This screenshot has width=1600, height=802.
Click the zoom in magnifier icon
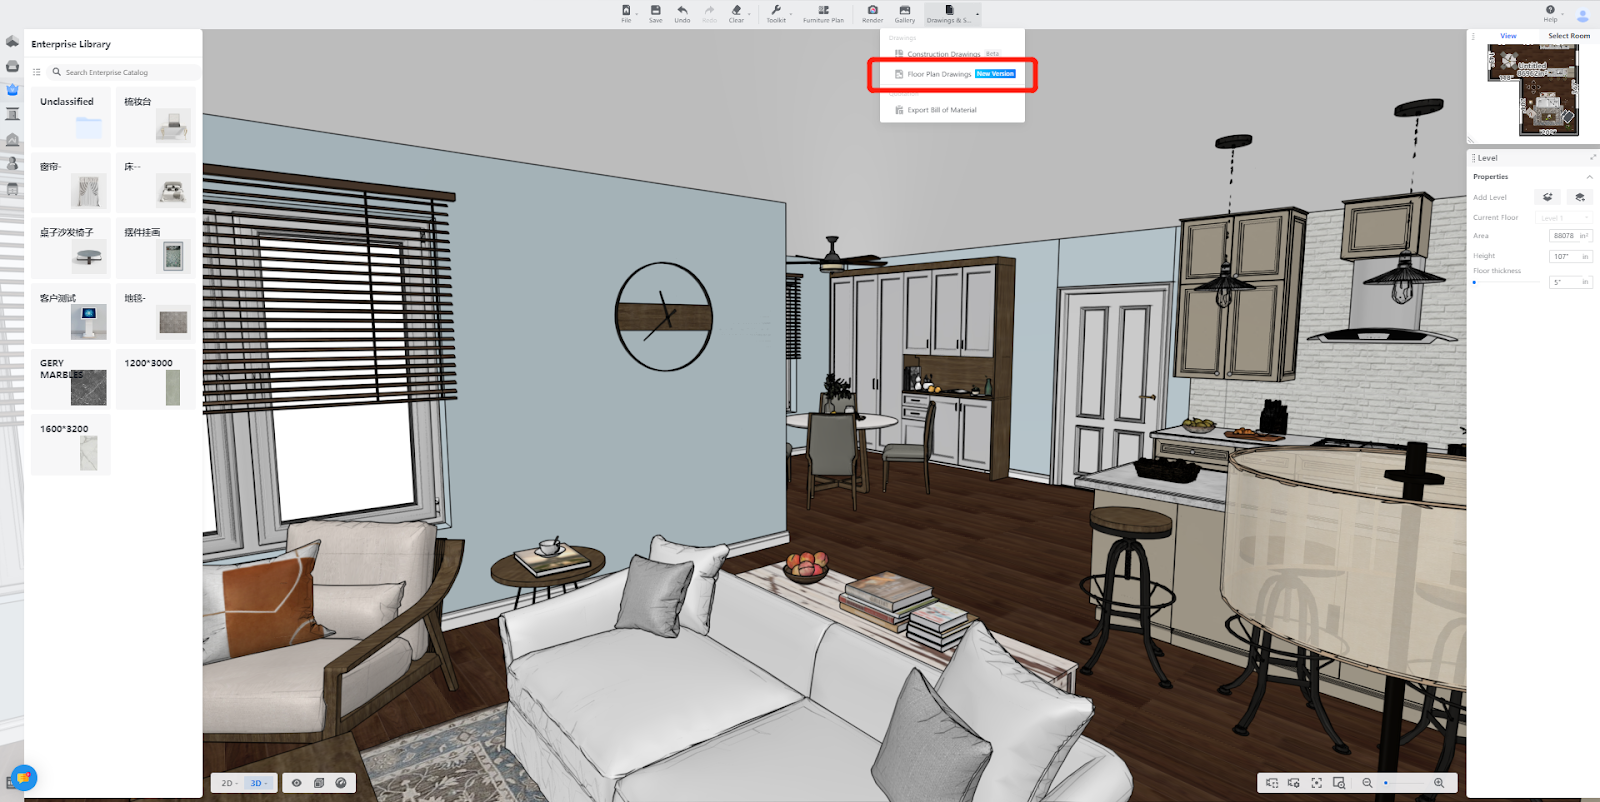pyautogui.click(x=1439, y=783)
